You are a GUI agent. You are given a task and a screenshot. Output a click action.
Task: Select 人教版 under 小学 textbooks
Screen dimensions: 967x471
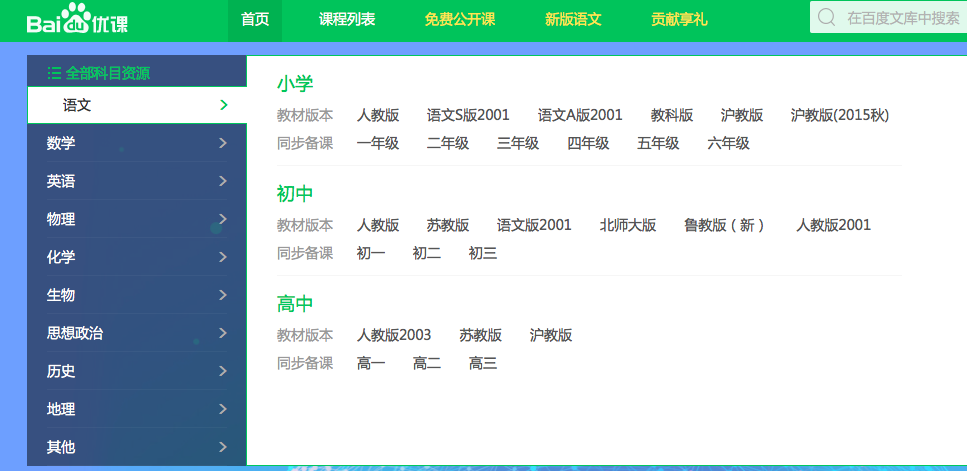(x=378, y=115)
